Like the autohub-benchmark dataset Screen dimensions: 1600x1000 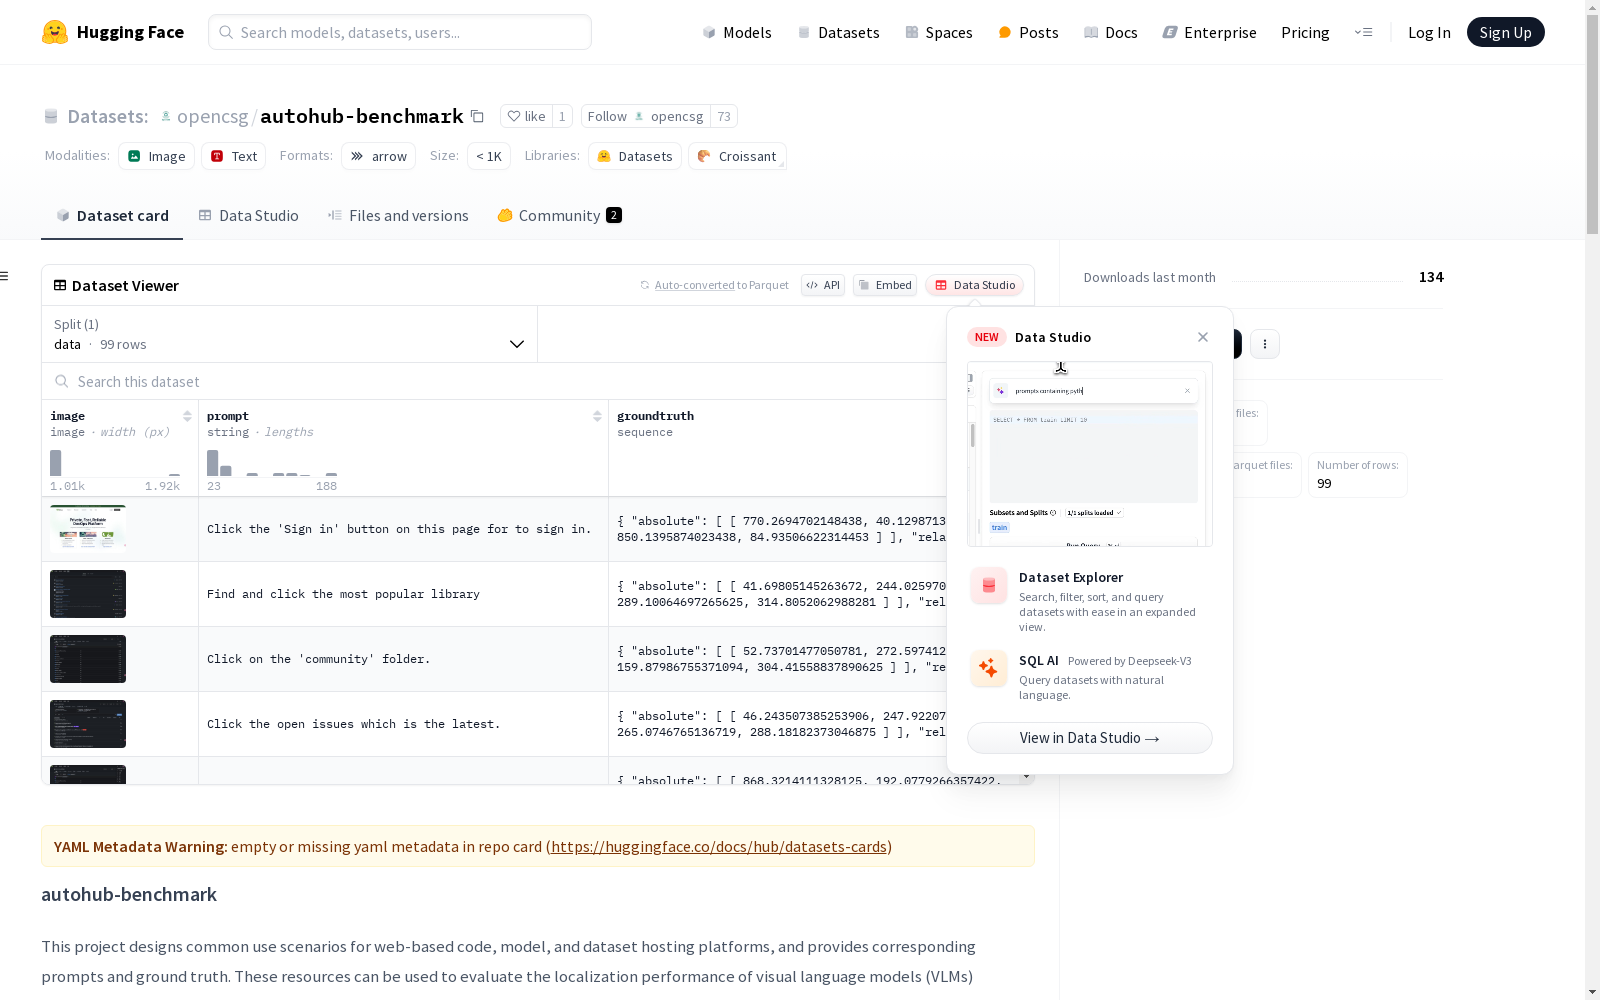(x=526, y=116)
